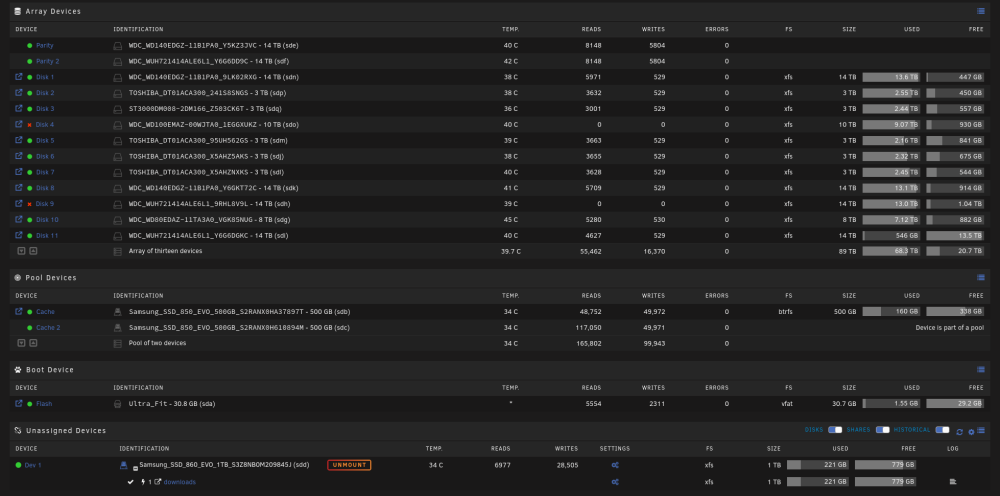Image resolution: width=1000 pixels, height=496 pixels.
Task: Browse Disk 9 using its external-link icon
Action: coord(18,203)
